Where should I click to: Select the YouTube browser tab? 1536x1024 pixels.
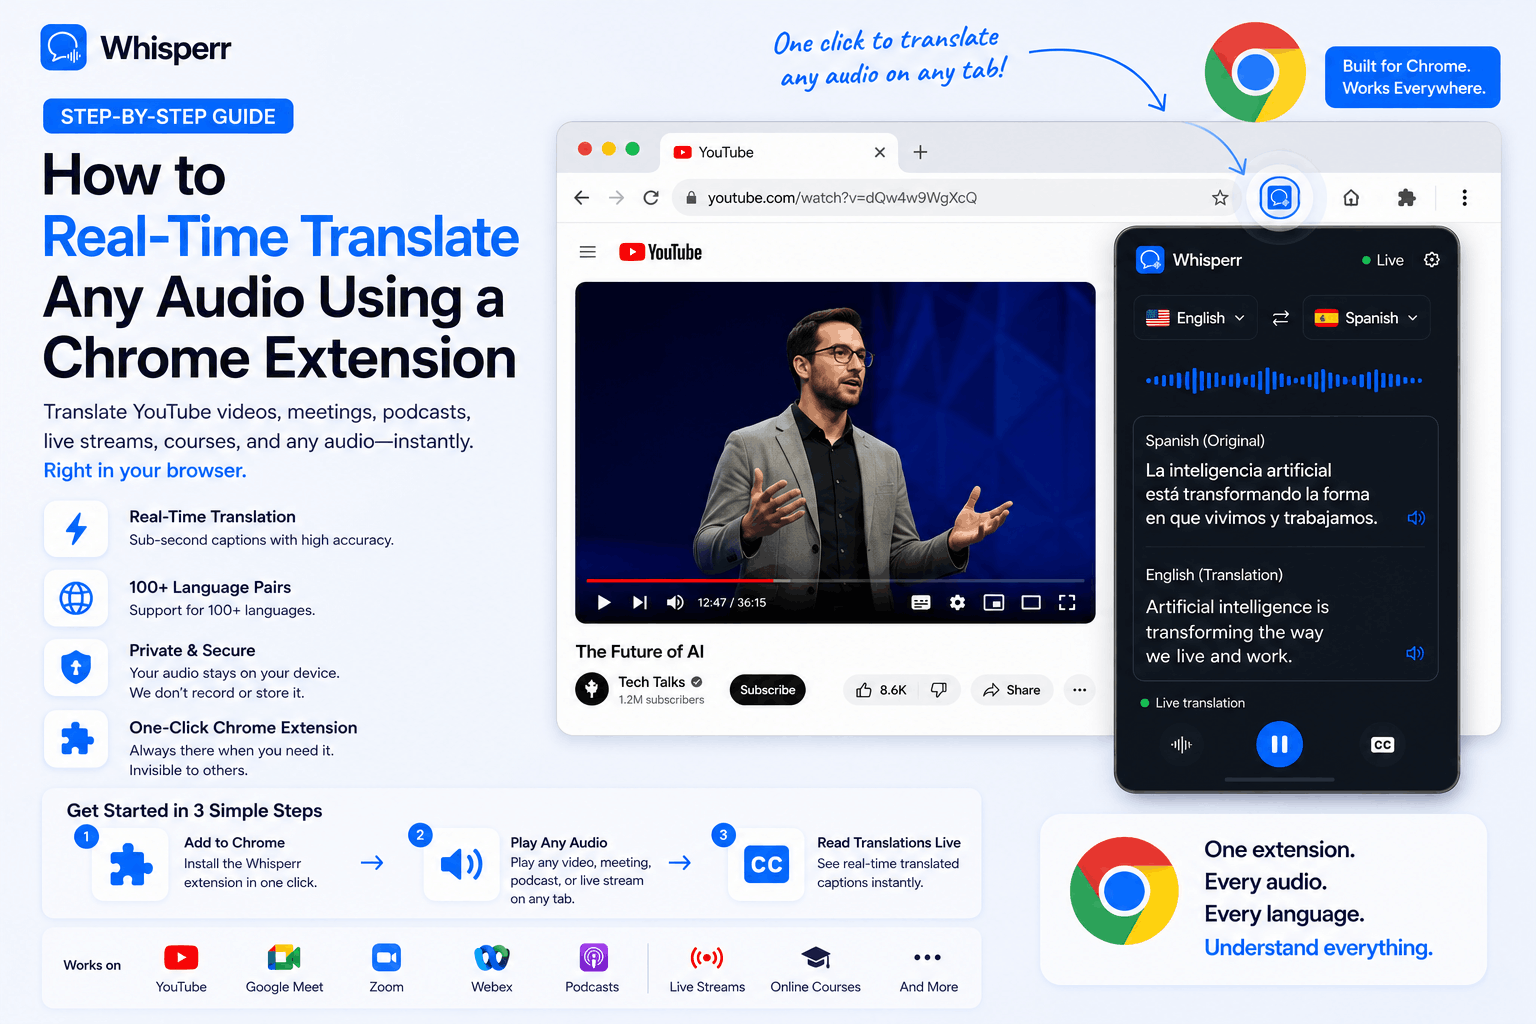tap(779, 152)
